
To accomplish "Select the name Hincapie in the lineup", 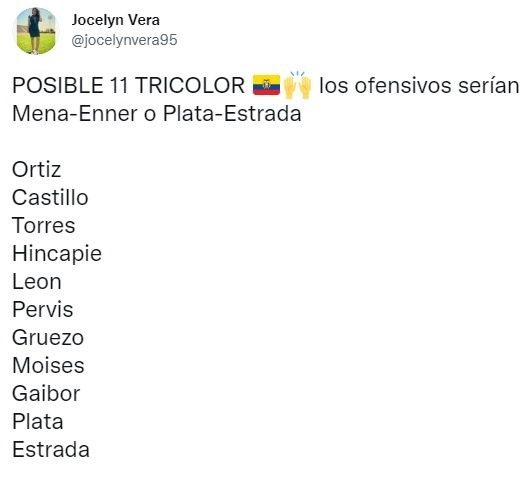I will (x=57, y=254).
